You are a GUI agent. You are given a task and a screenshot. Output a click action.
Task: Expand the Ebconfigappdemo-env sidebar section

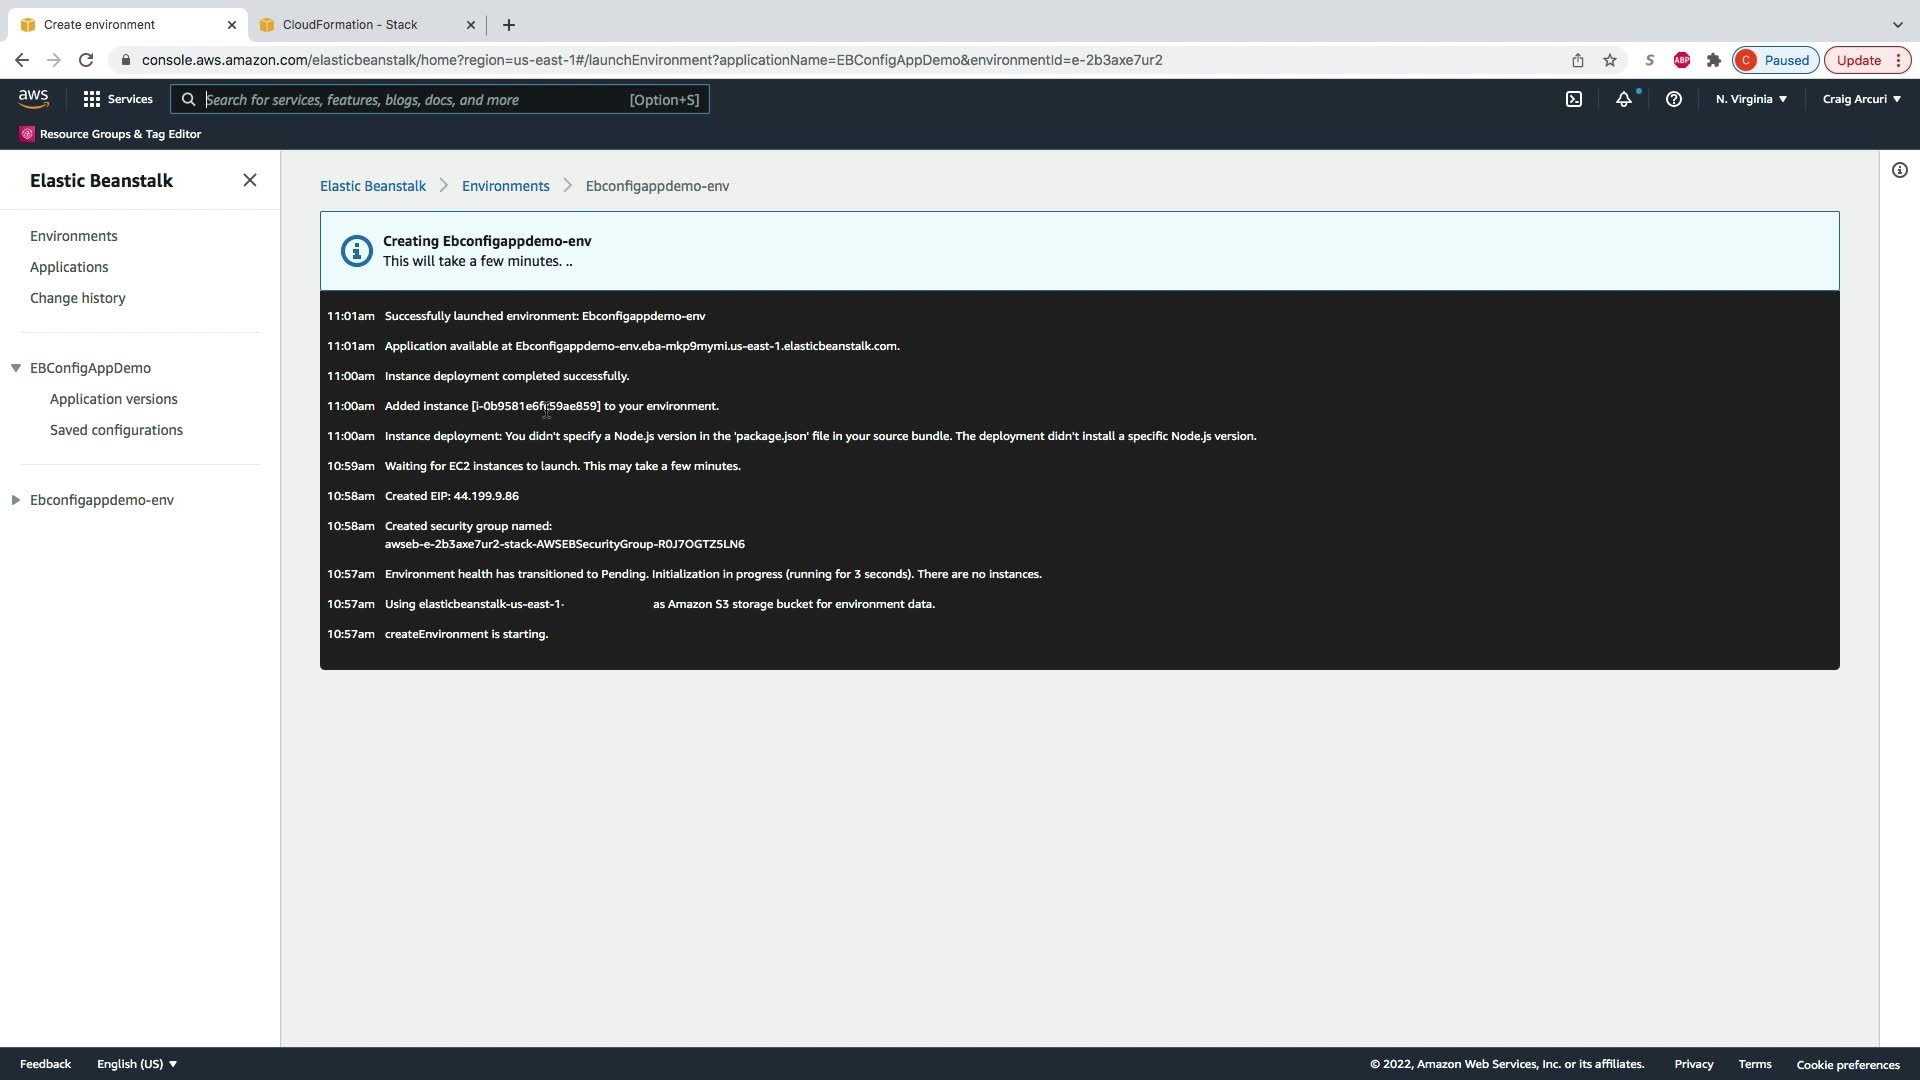pos(16,500)
